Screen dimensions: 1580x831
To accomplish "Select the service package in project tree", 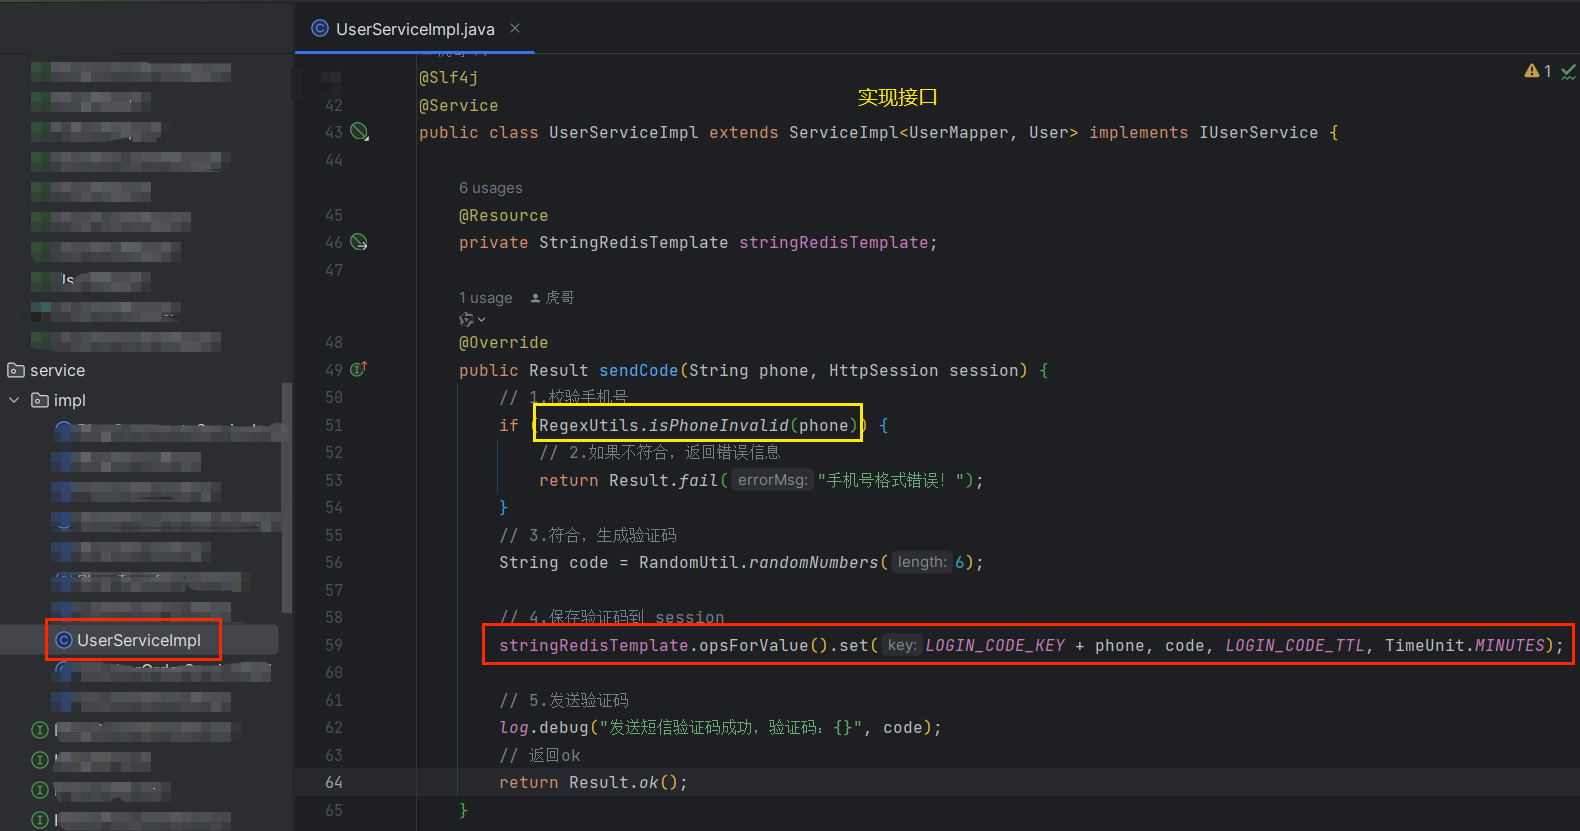I will pos(57,370).
